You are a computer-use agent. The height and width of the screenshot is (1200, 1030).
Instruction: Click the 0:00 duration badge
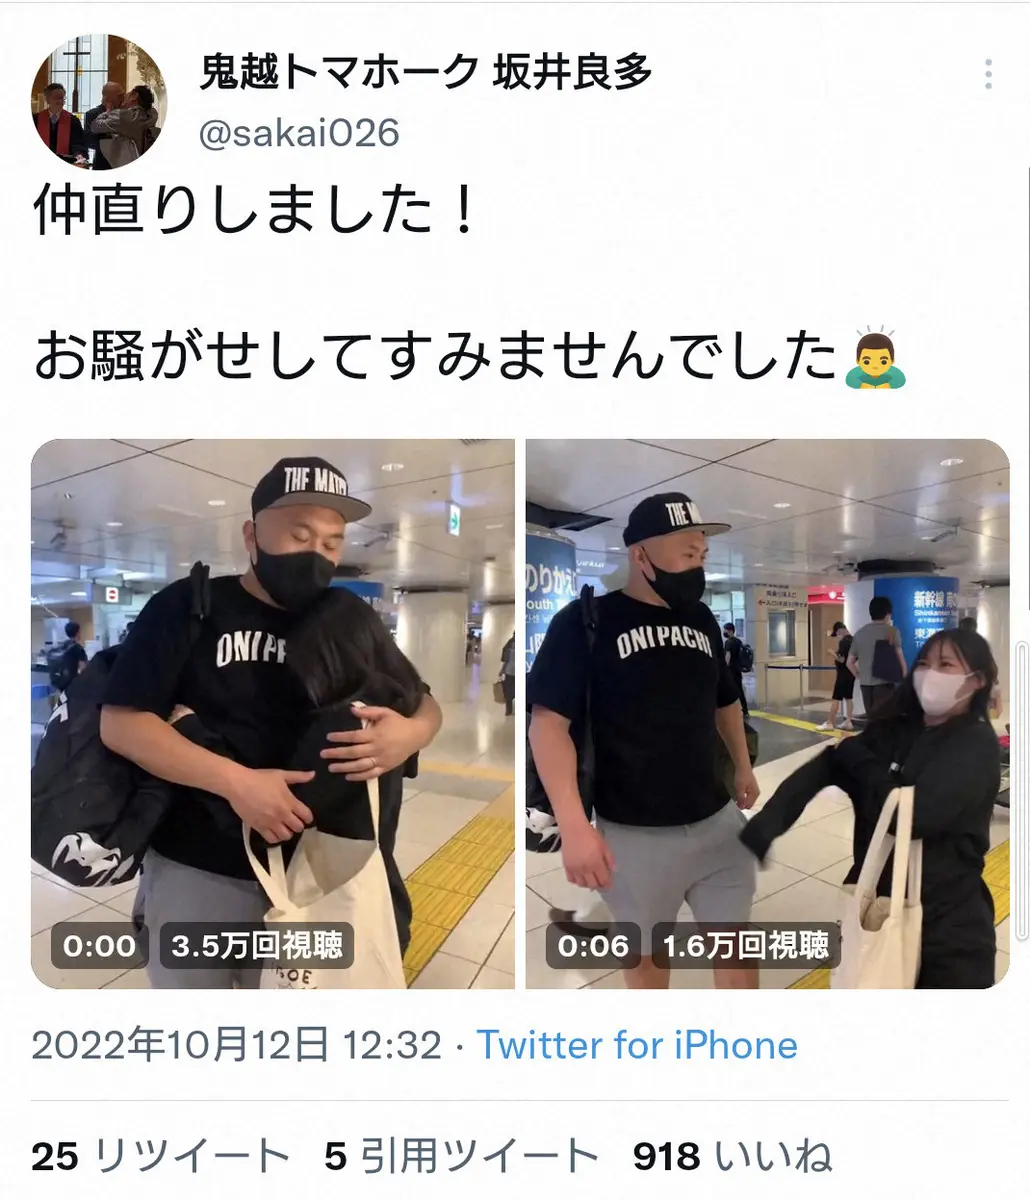click(x=100, y=946)
